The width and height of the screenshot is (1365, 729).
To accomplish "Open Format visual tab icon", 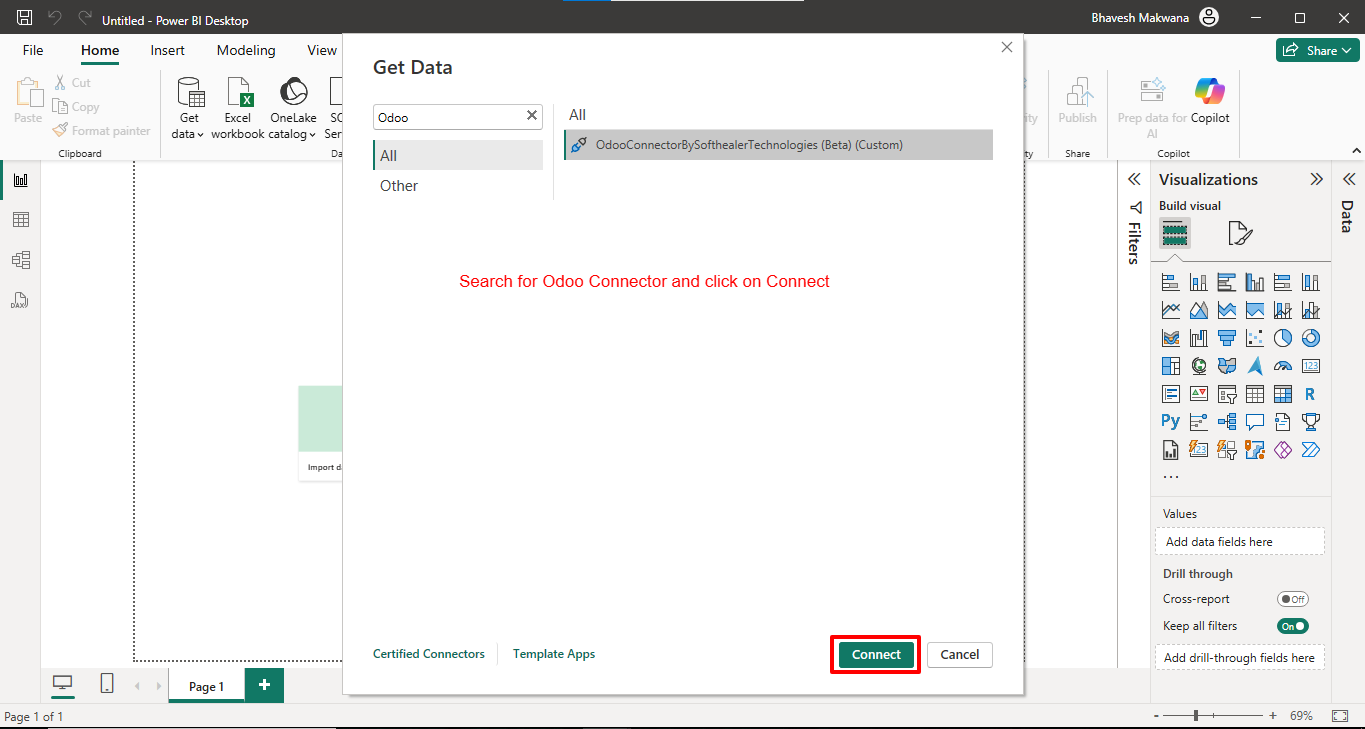I will (x=1240, y=234).
